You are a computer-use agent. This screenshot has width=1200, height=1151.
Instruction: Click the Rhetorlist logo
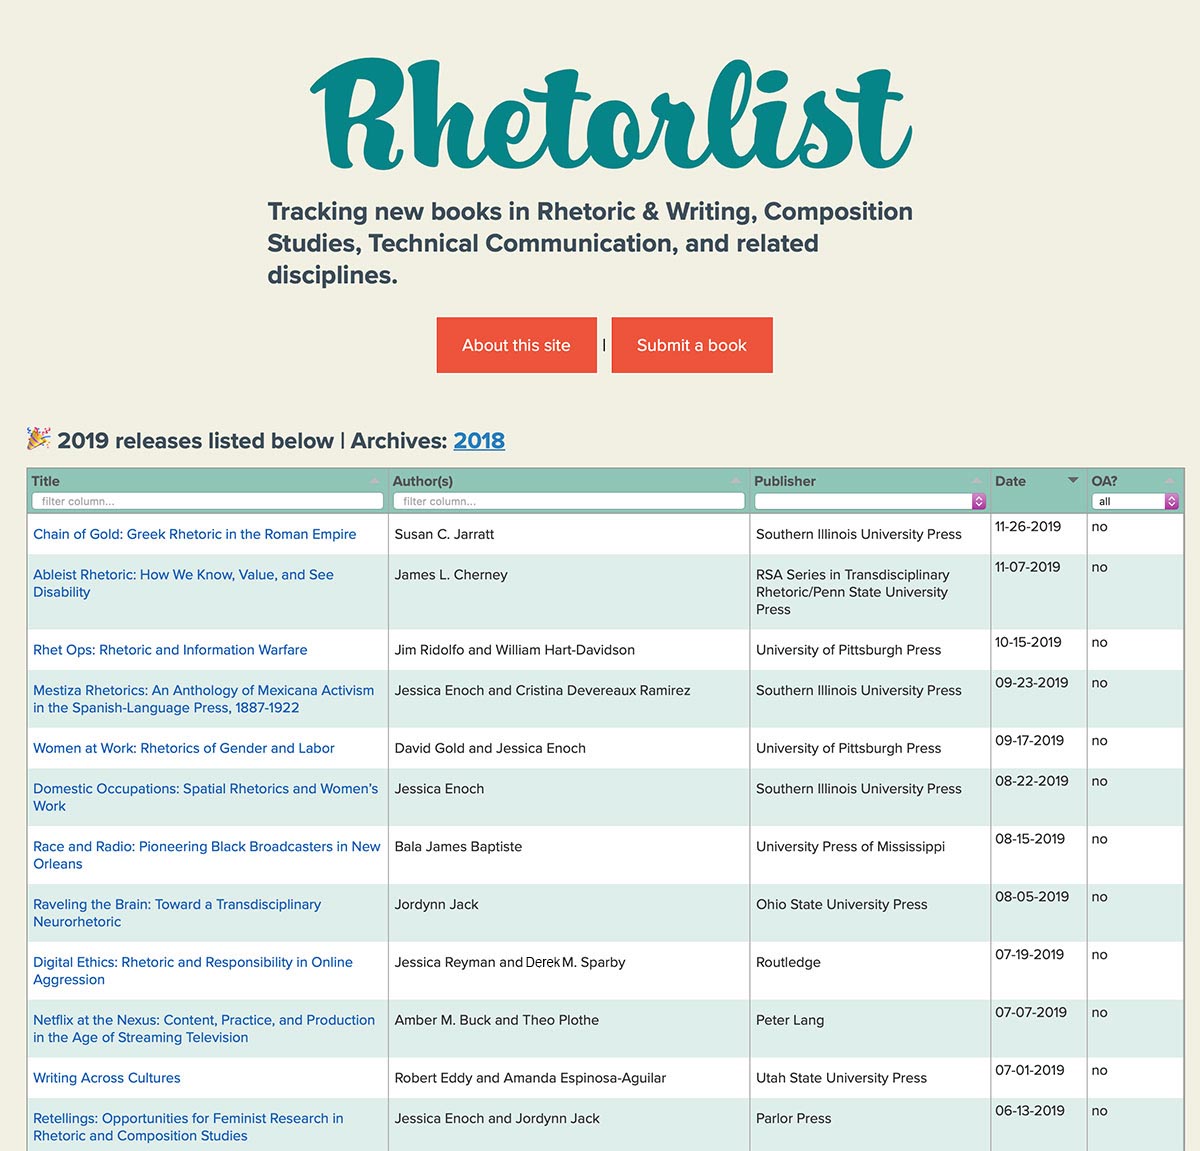[611, 114]
